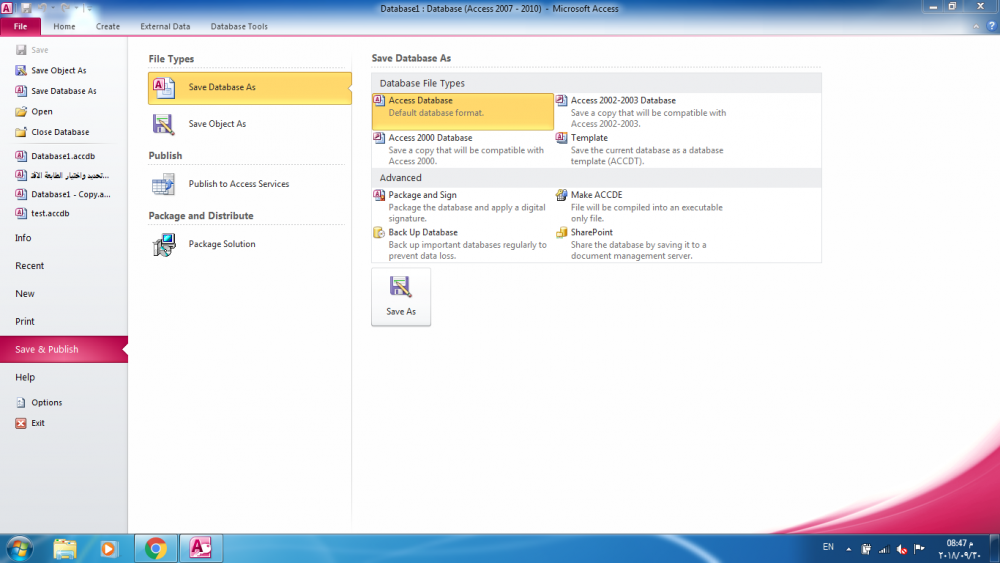The width and height of the screenshot is (1000, 563).
Task: Select Save Database As under File Types
Action: 249,87
